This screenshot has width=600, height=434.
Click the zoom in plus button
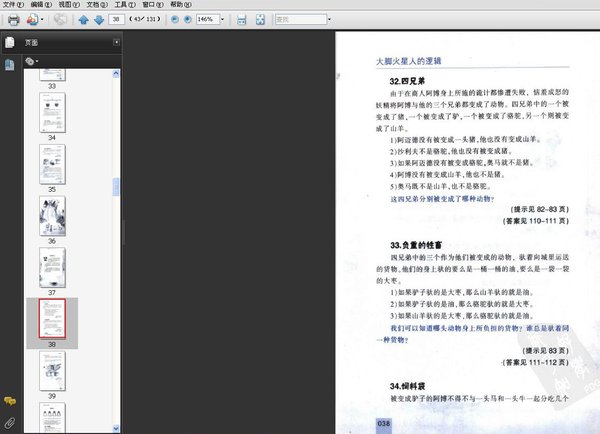(189, 19)
